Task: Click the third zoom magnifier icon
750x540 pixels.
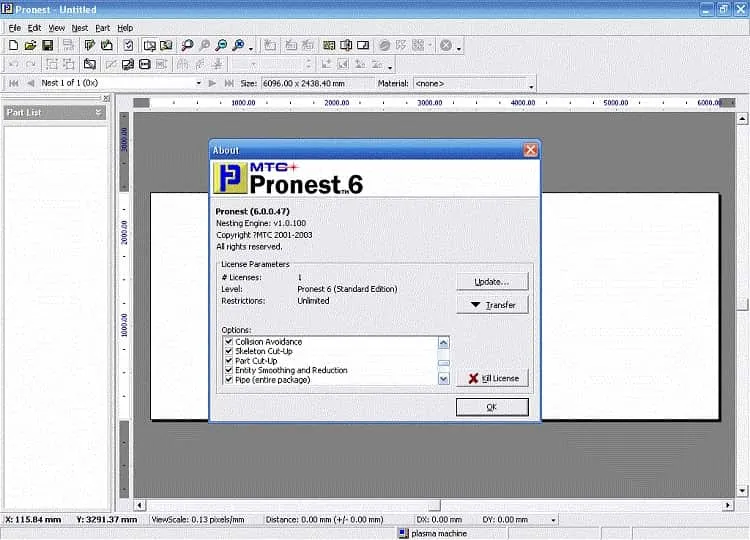Action: [x=221, y=45]
